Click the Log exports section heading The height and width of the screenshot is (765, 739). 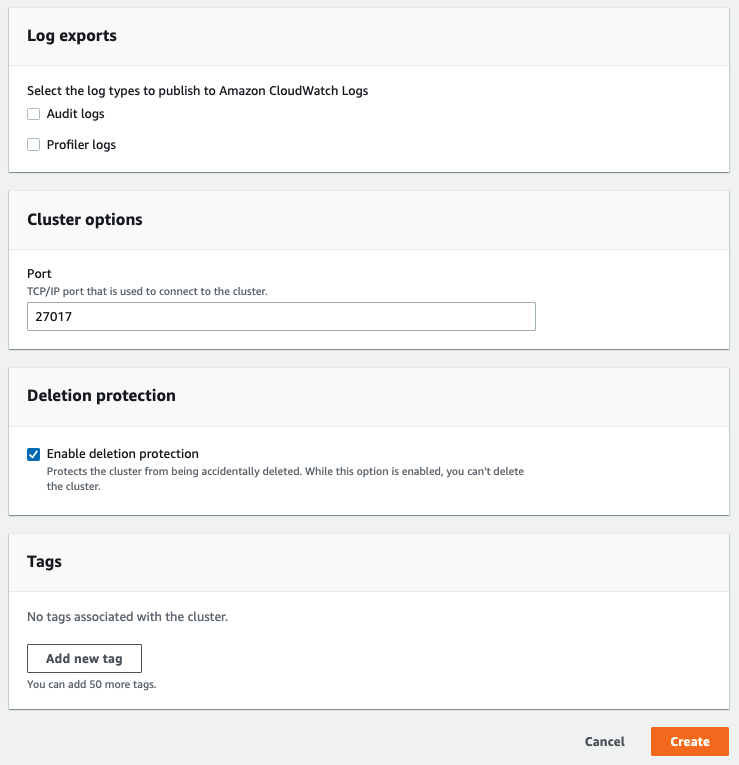pyautogui.click(x=72, y=36)
